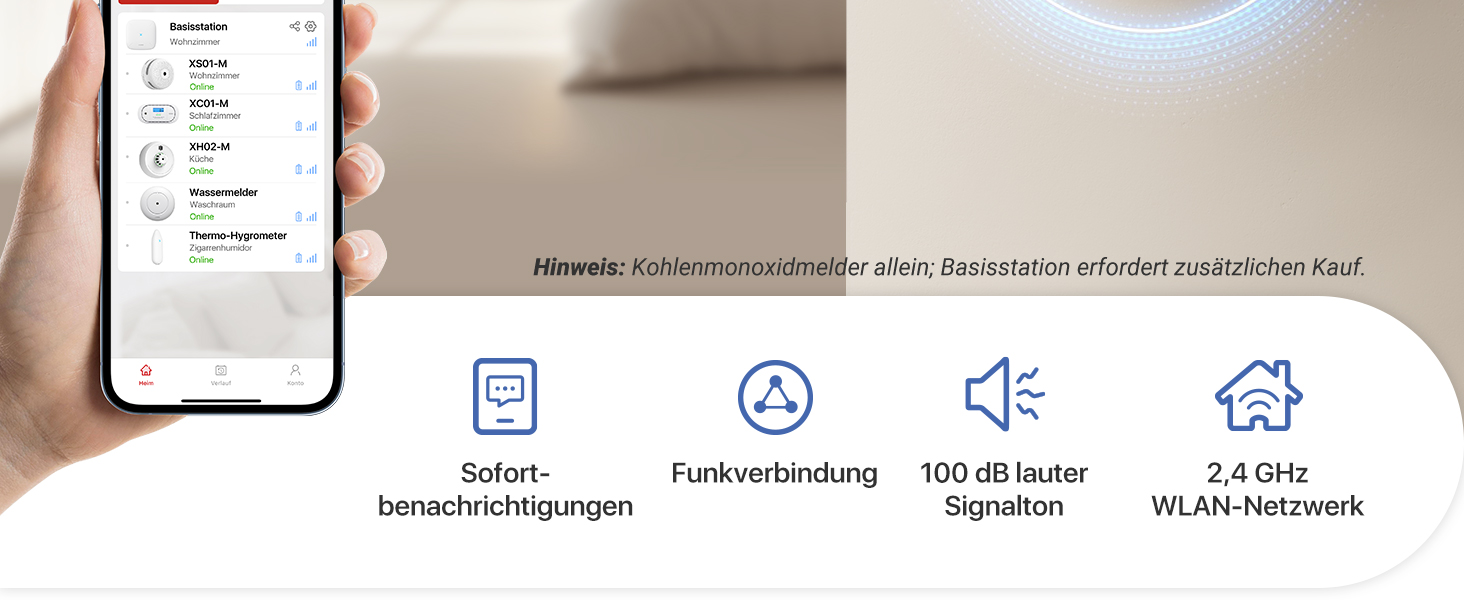Image resolution: width=1464 pixels, height=600 pixels.
Task: Open the Verlauf tab
Action: click(221, 375)
